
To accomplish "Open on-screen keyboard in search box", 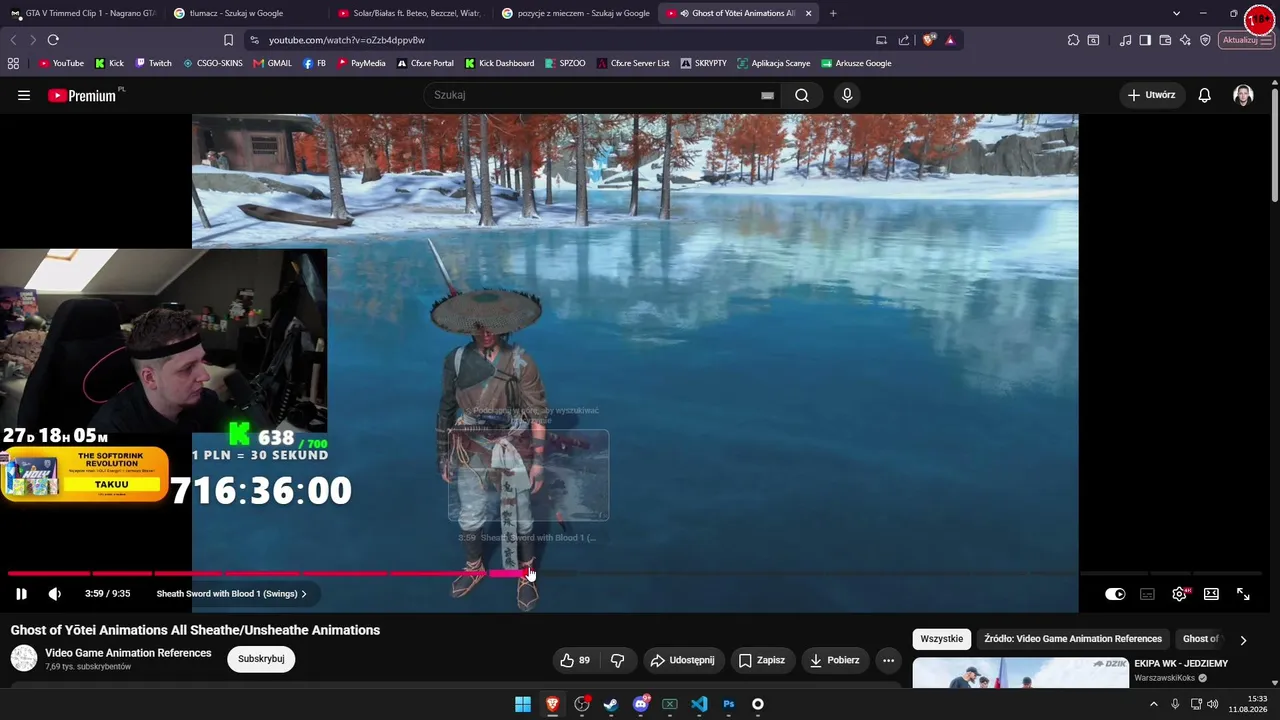I will click(767, 95).
